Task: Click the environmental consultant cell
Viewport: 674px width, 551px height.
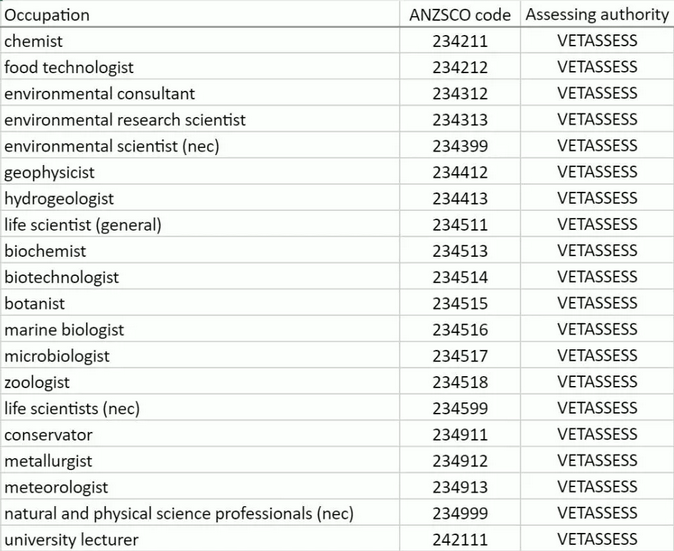Action: pyautogui.click(x=200, y=93)
